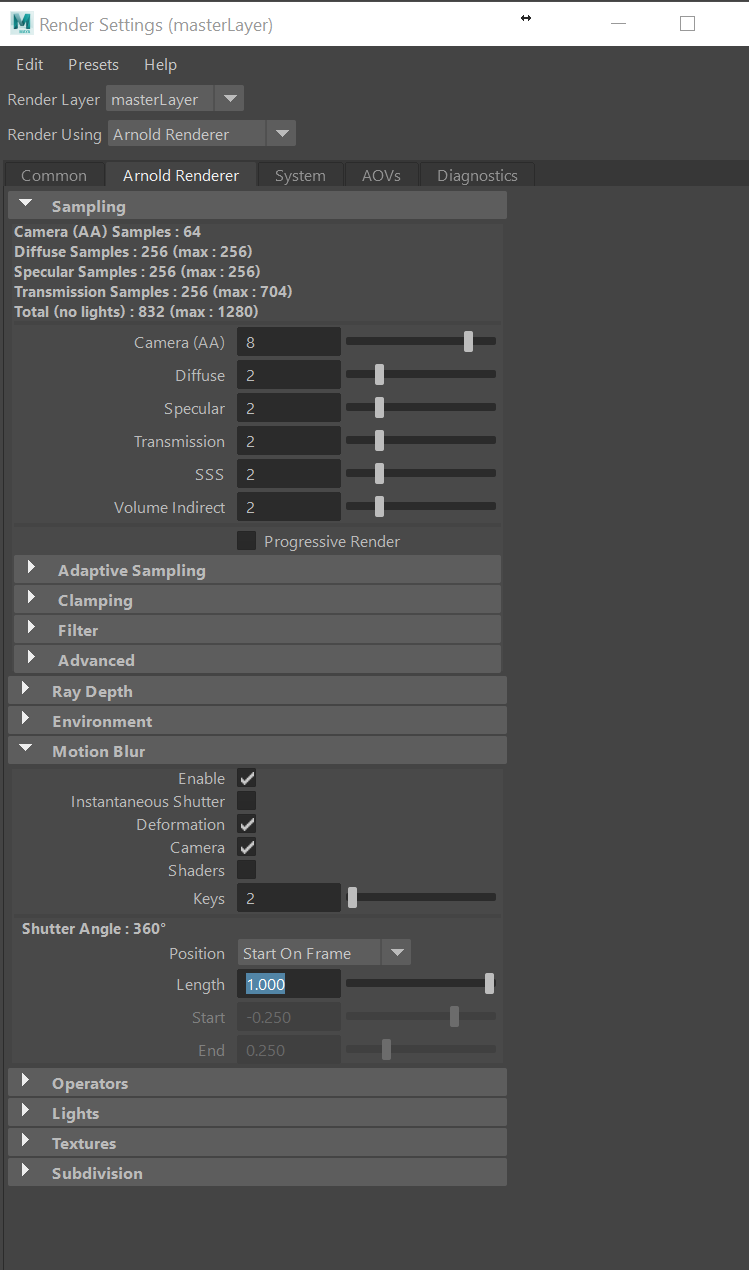Click the SSS samples slider
The height and width of the screenshot is (1270, 749).
pos(421,474)
